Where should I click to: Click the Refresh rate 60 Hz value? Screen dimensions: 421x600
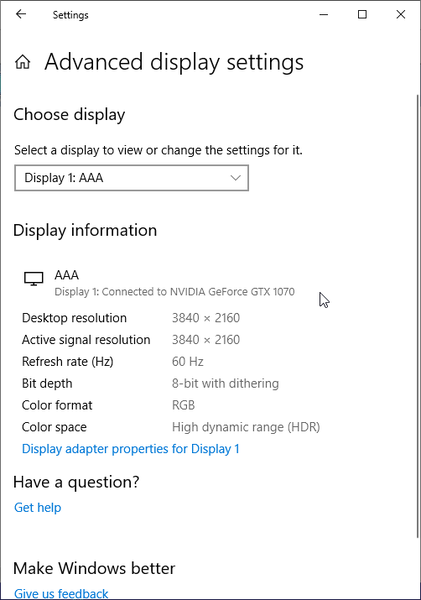(188, 362)
